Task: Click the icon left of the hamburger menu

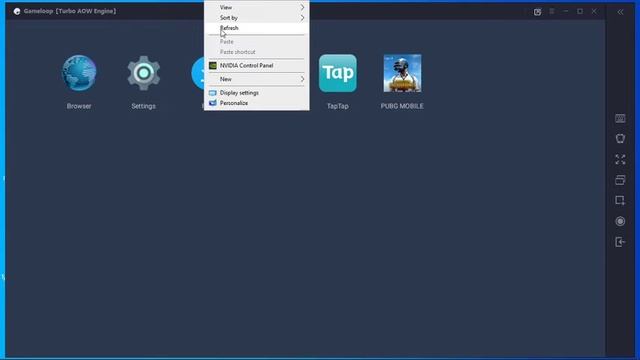Action: point(538,12)
